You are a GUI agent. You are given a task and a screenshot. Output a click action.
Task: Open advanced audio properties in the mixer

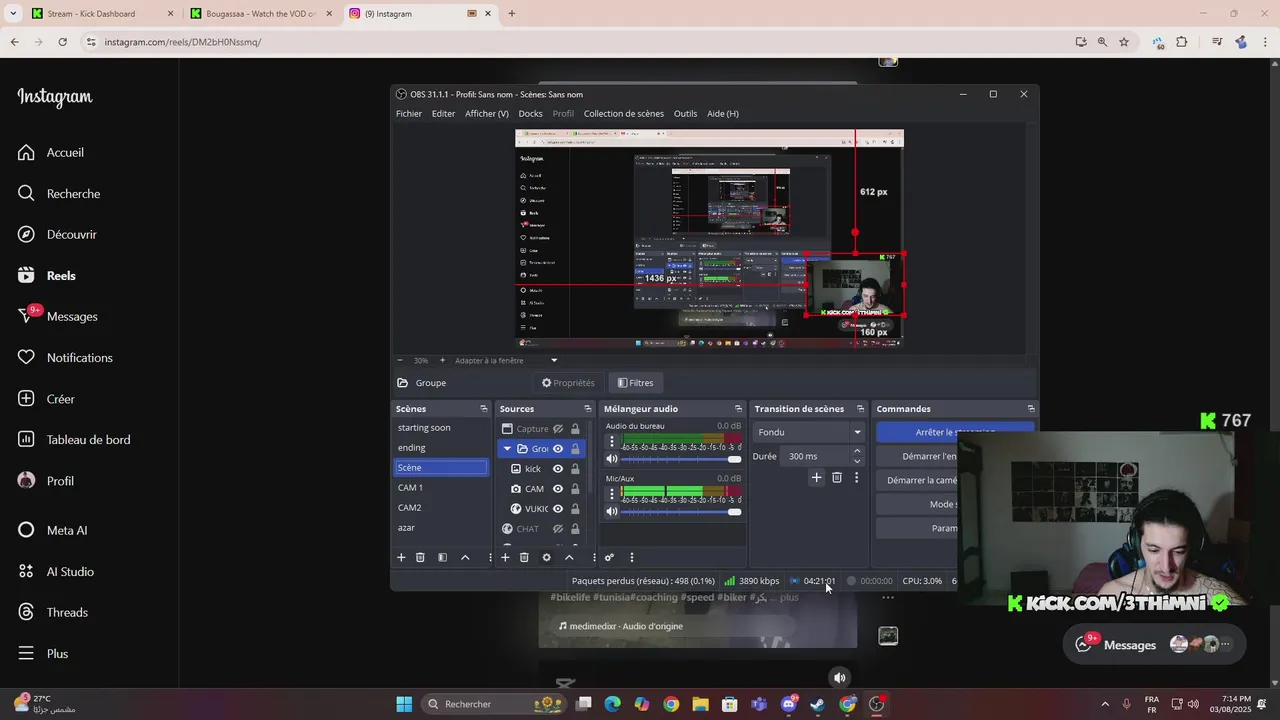609,557
